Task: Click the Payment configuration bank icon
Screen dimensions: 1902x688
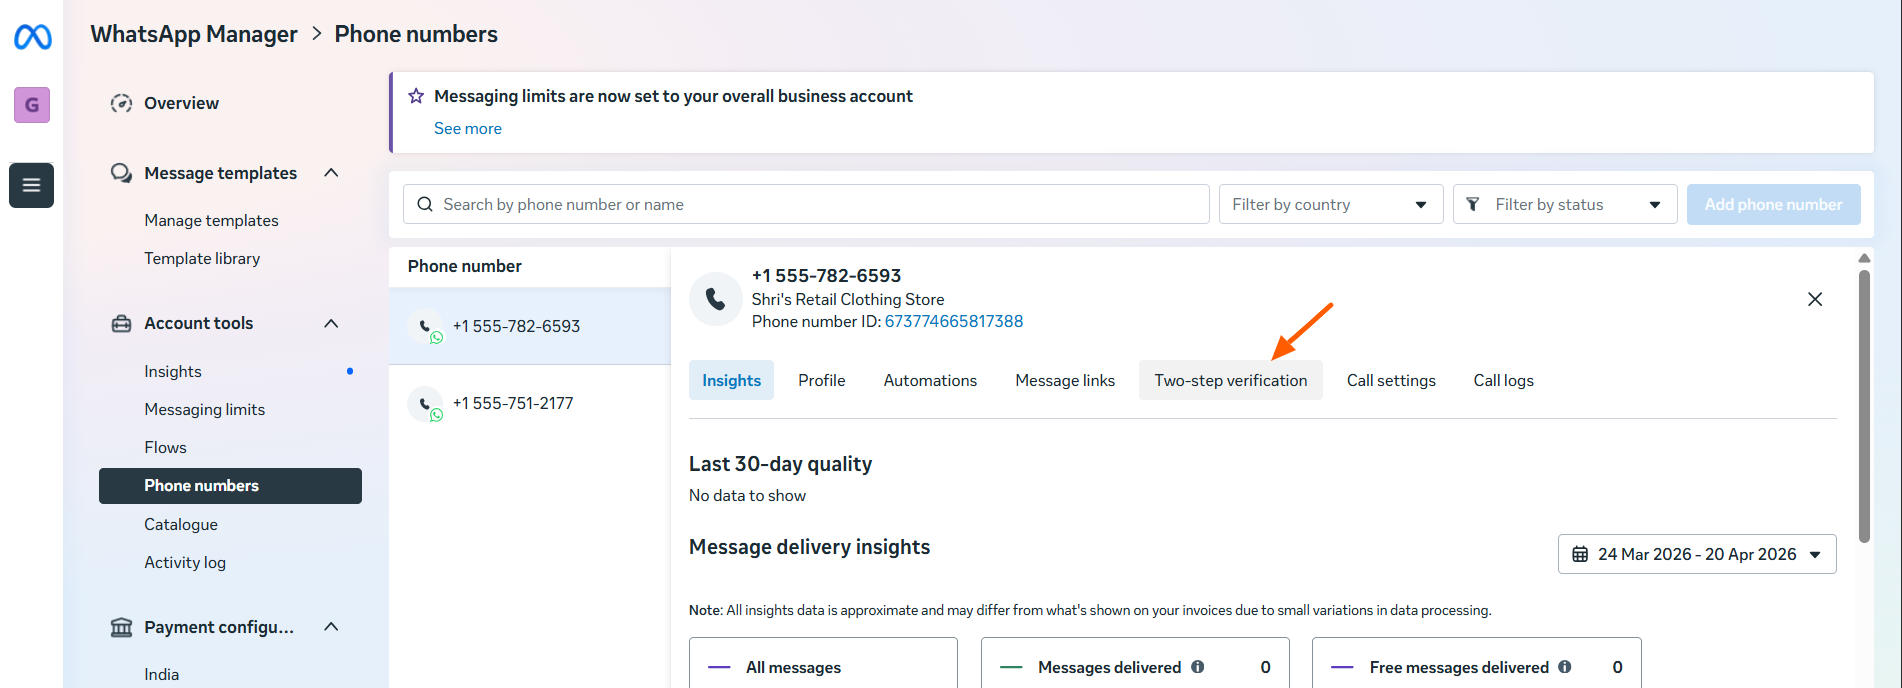Action: (121, 627)
